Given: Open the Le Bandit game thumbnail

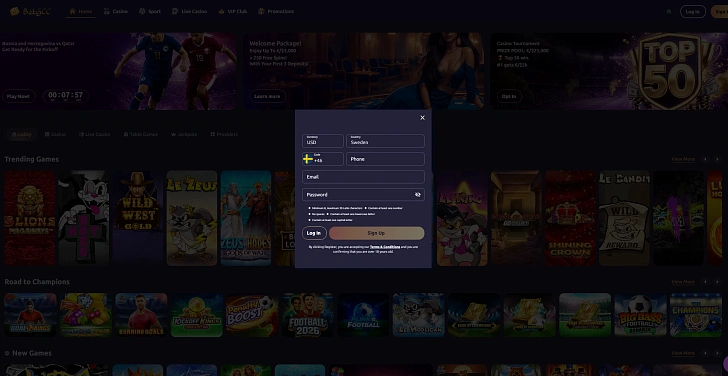Looking at the screenshot, I should click(624, 218).
